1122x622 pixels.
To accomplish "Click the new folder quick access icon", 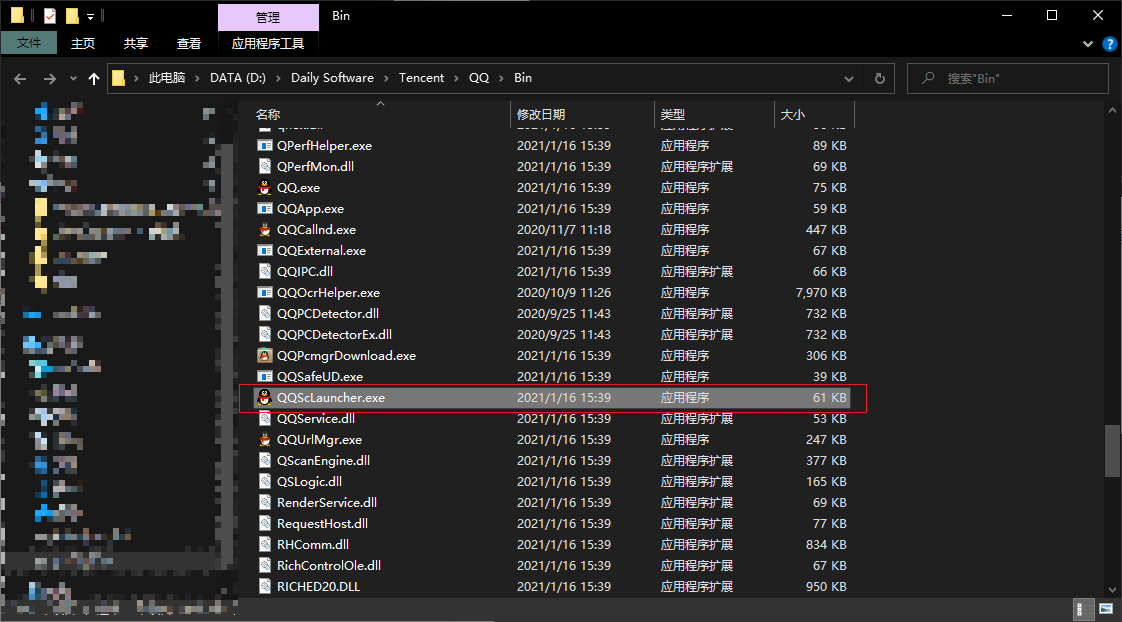I will point(72,16).
